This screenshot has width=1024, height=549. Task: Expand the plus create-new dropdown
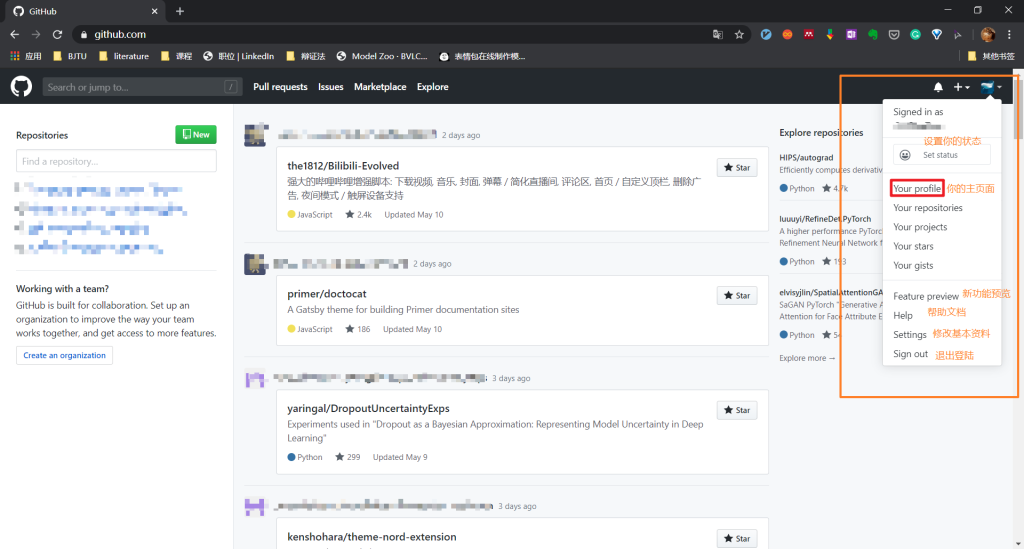pos(961,87)
